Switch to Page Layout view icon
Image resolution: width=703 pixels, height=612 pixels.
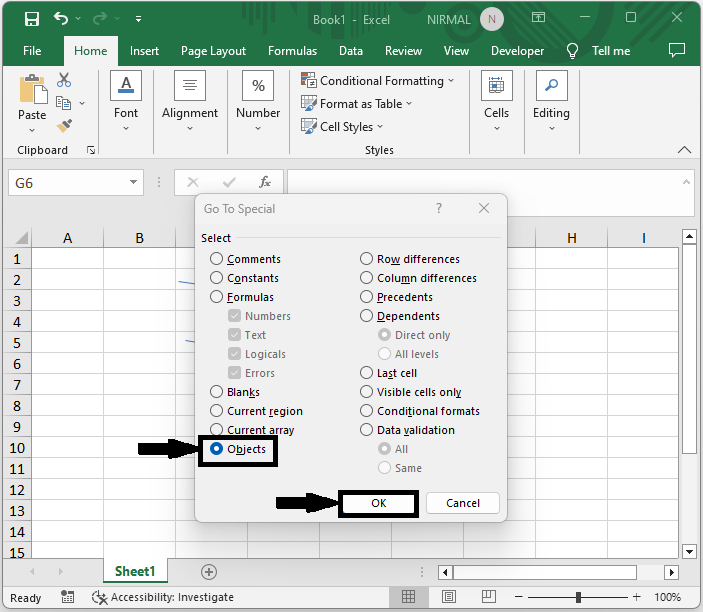pyautogui.click(x=449, y=597)
